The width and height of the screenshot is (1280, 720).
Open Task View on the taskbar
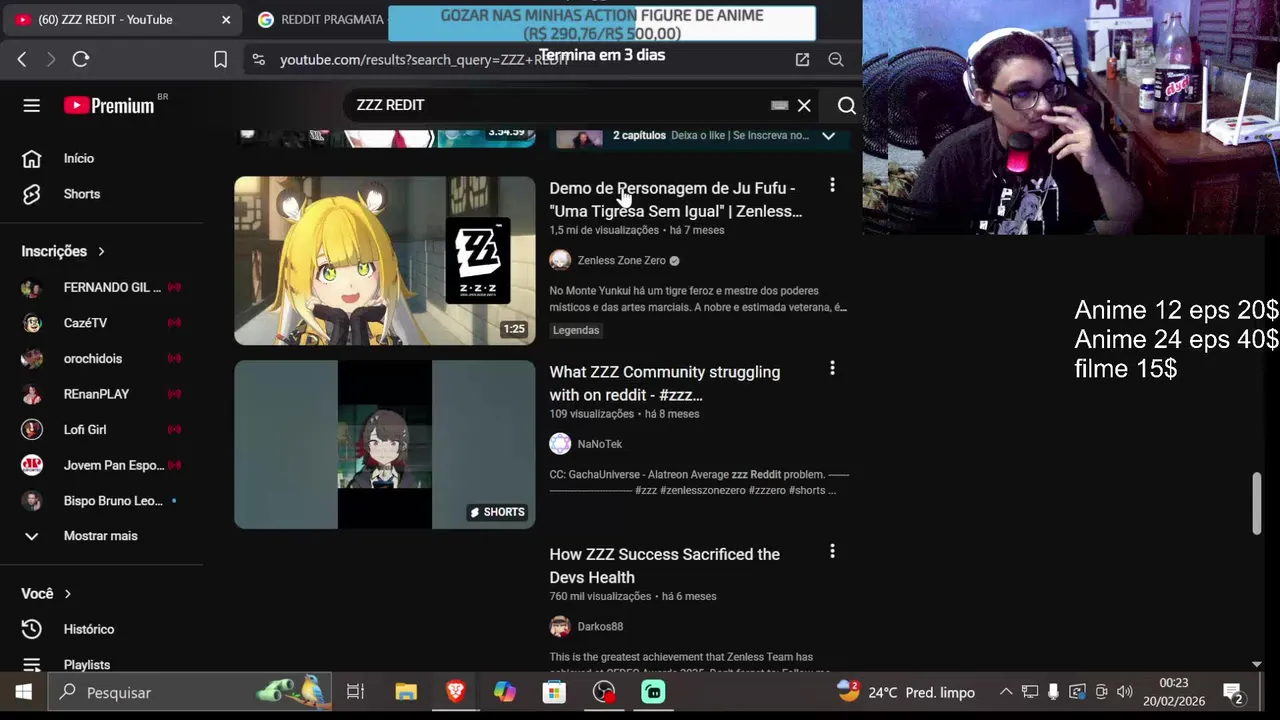(355, 692)
